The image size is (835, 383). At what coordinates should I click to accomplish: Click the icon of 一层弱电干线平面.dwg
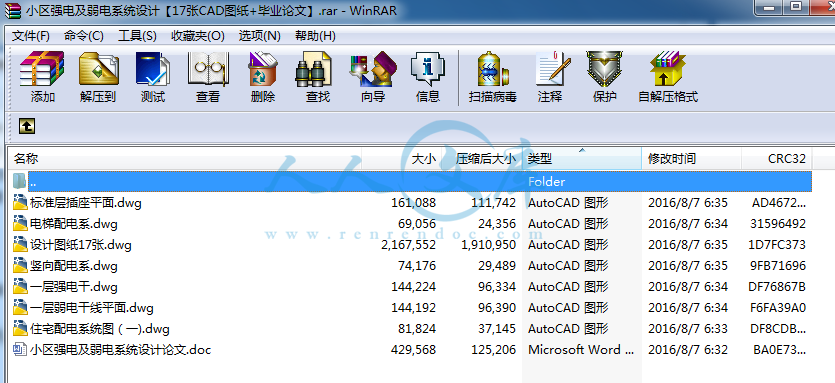(x=20, y=307)
